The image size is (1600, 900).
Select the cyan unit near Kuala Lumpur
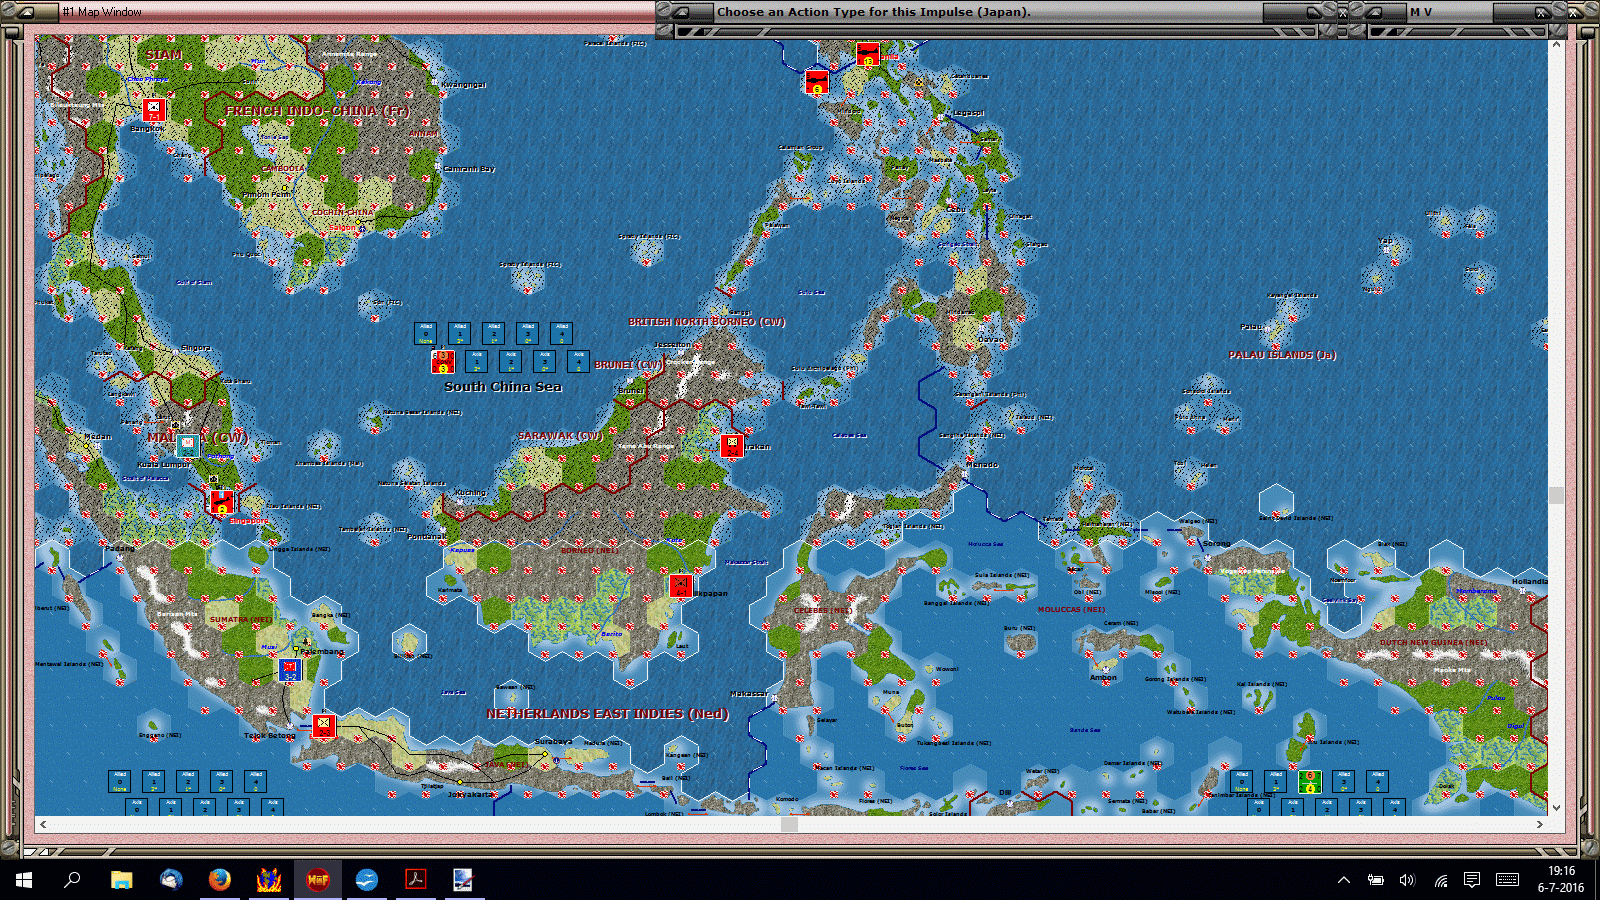[x=188, y=445]
